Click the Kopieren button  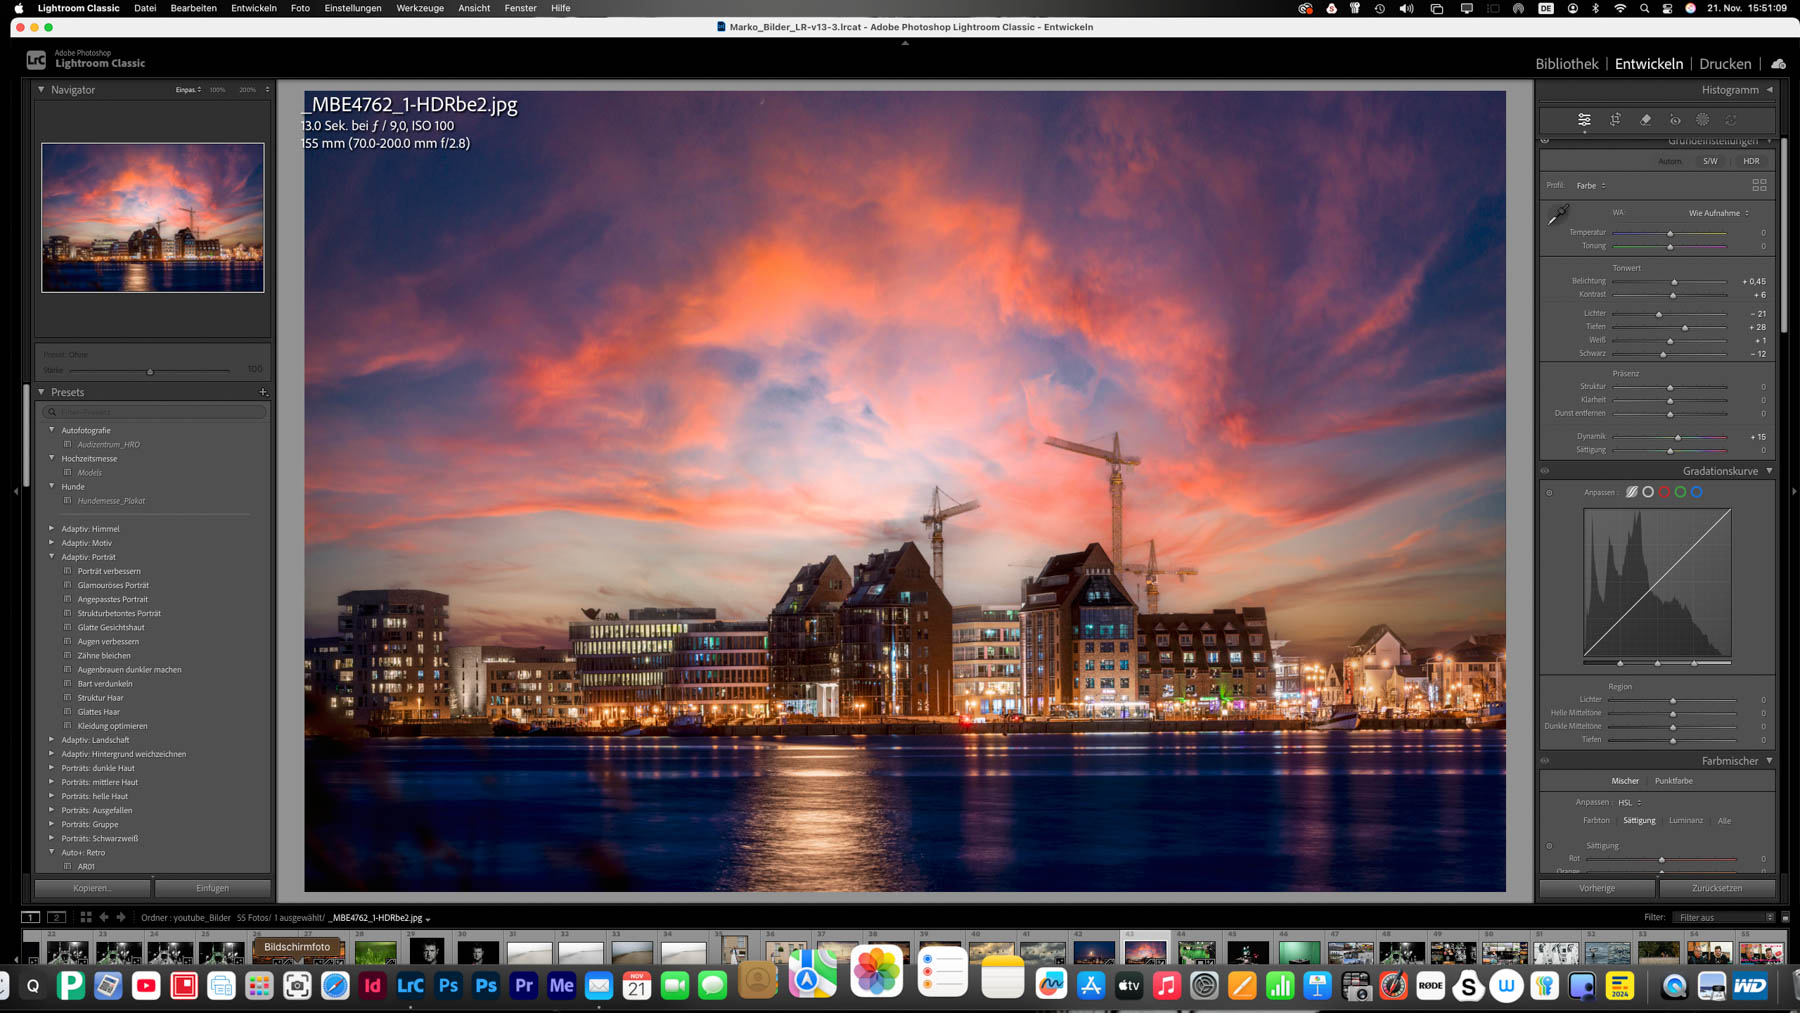pyautogui.click(x=92, y=888)
